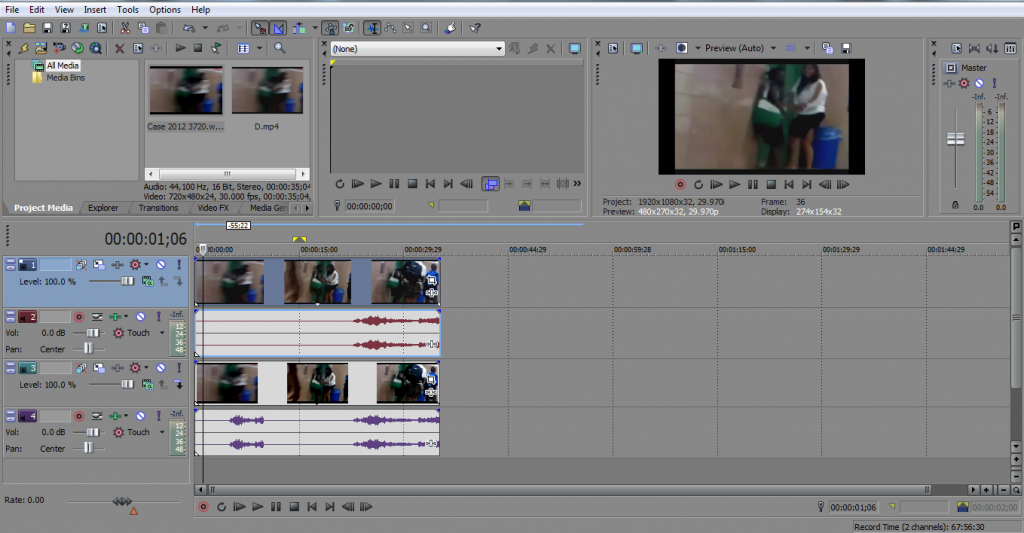Click Downmix Output icon in Master panel
1024x533 pixels.
[974, 48]
